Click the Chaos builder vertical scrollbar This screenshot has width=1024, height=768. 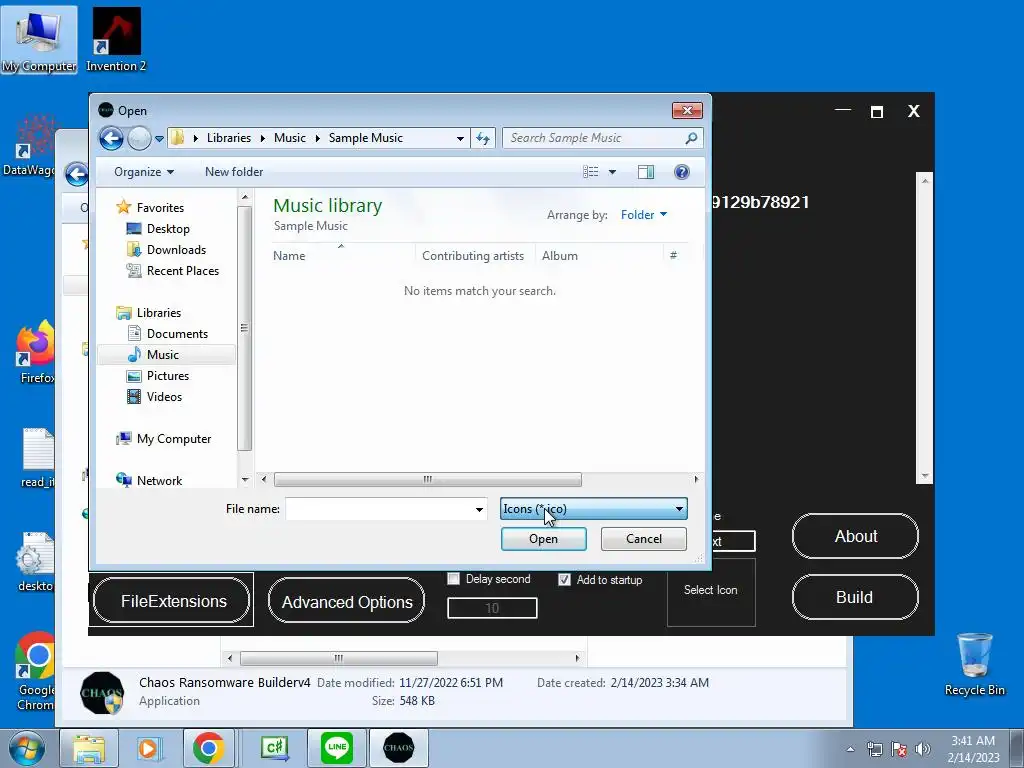pos(925,327)
